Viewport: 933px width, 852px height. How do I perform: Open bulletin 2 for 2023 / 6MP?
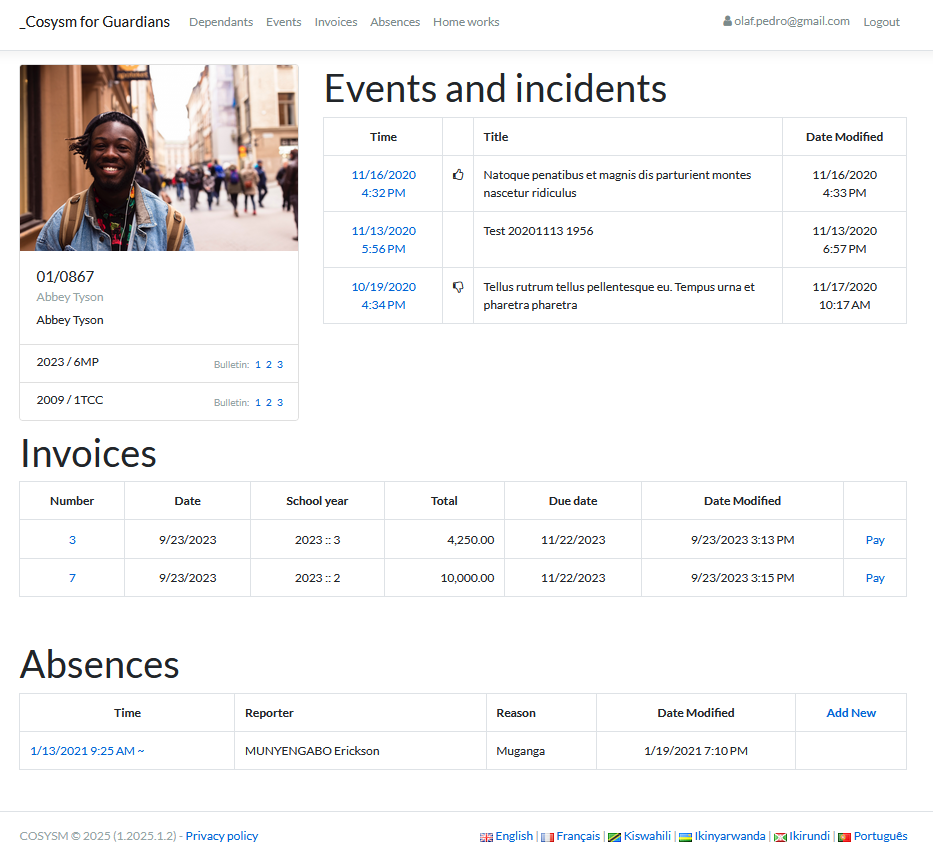pyautogui.click(x=269, y=365)
